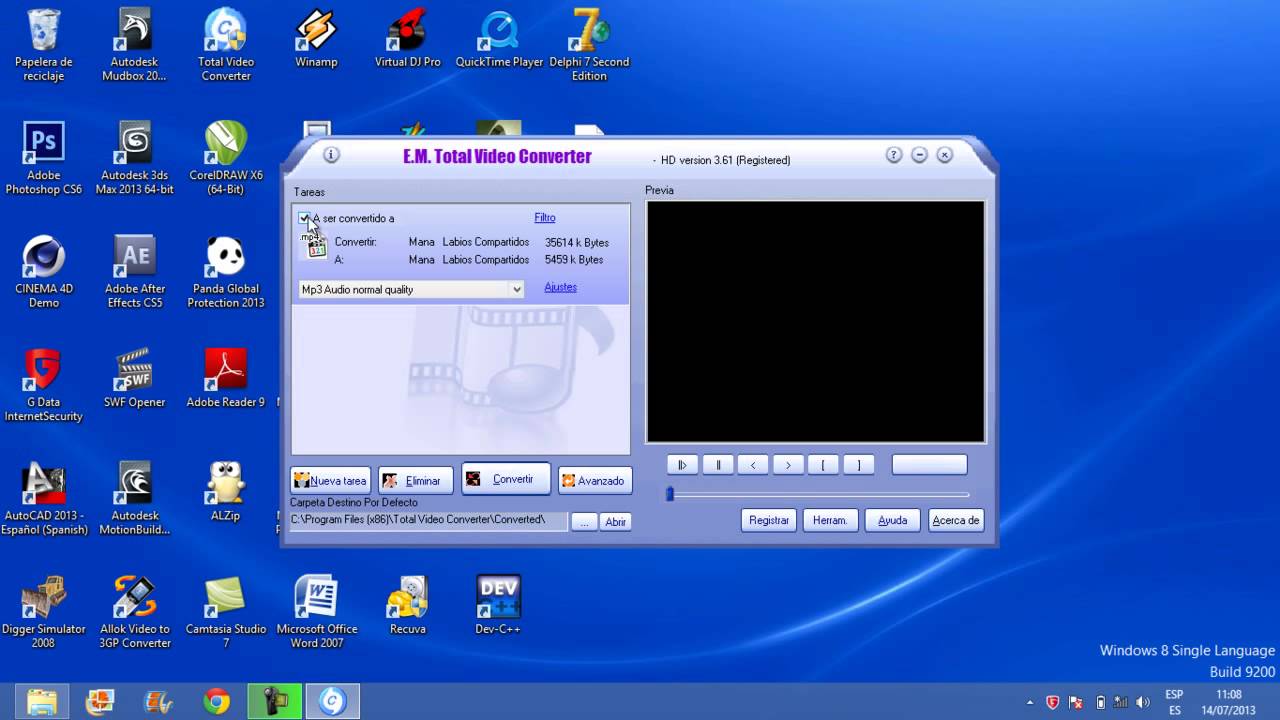Open the Microsoft Office Word 2007 desktop icon
Image resolution: width=1280 pixels, height=720 pixels.
tap(316, 612)
